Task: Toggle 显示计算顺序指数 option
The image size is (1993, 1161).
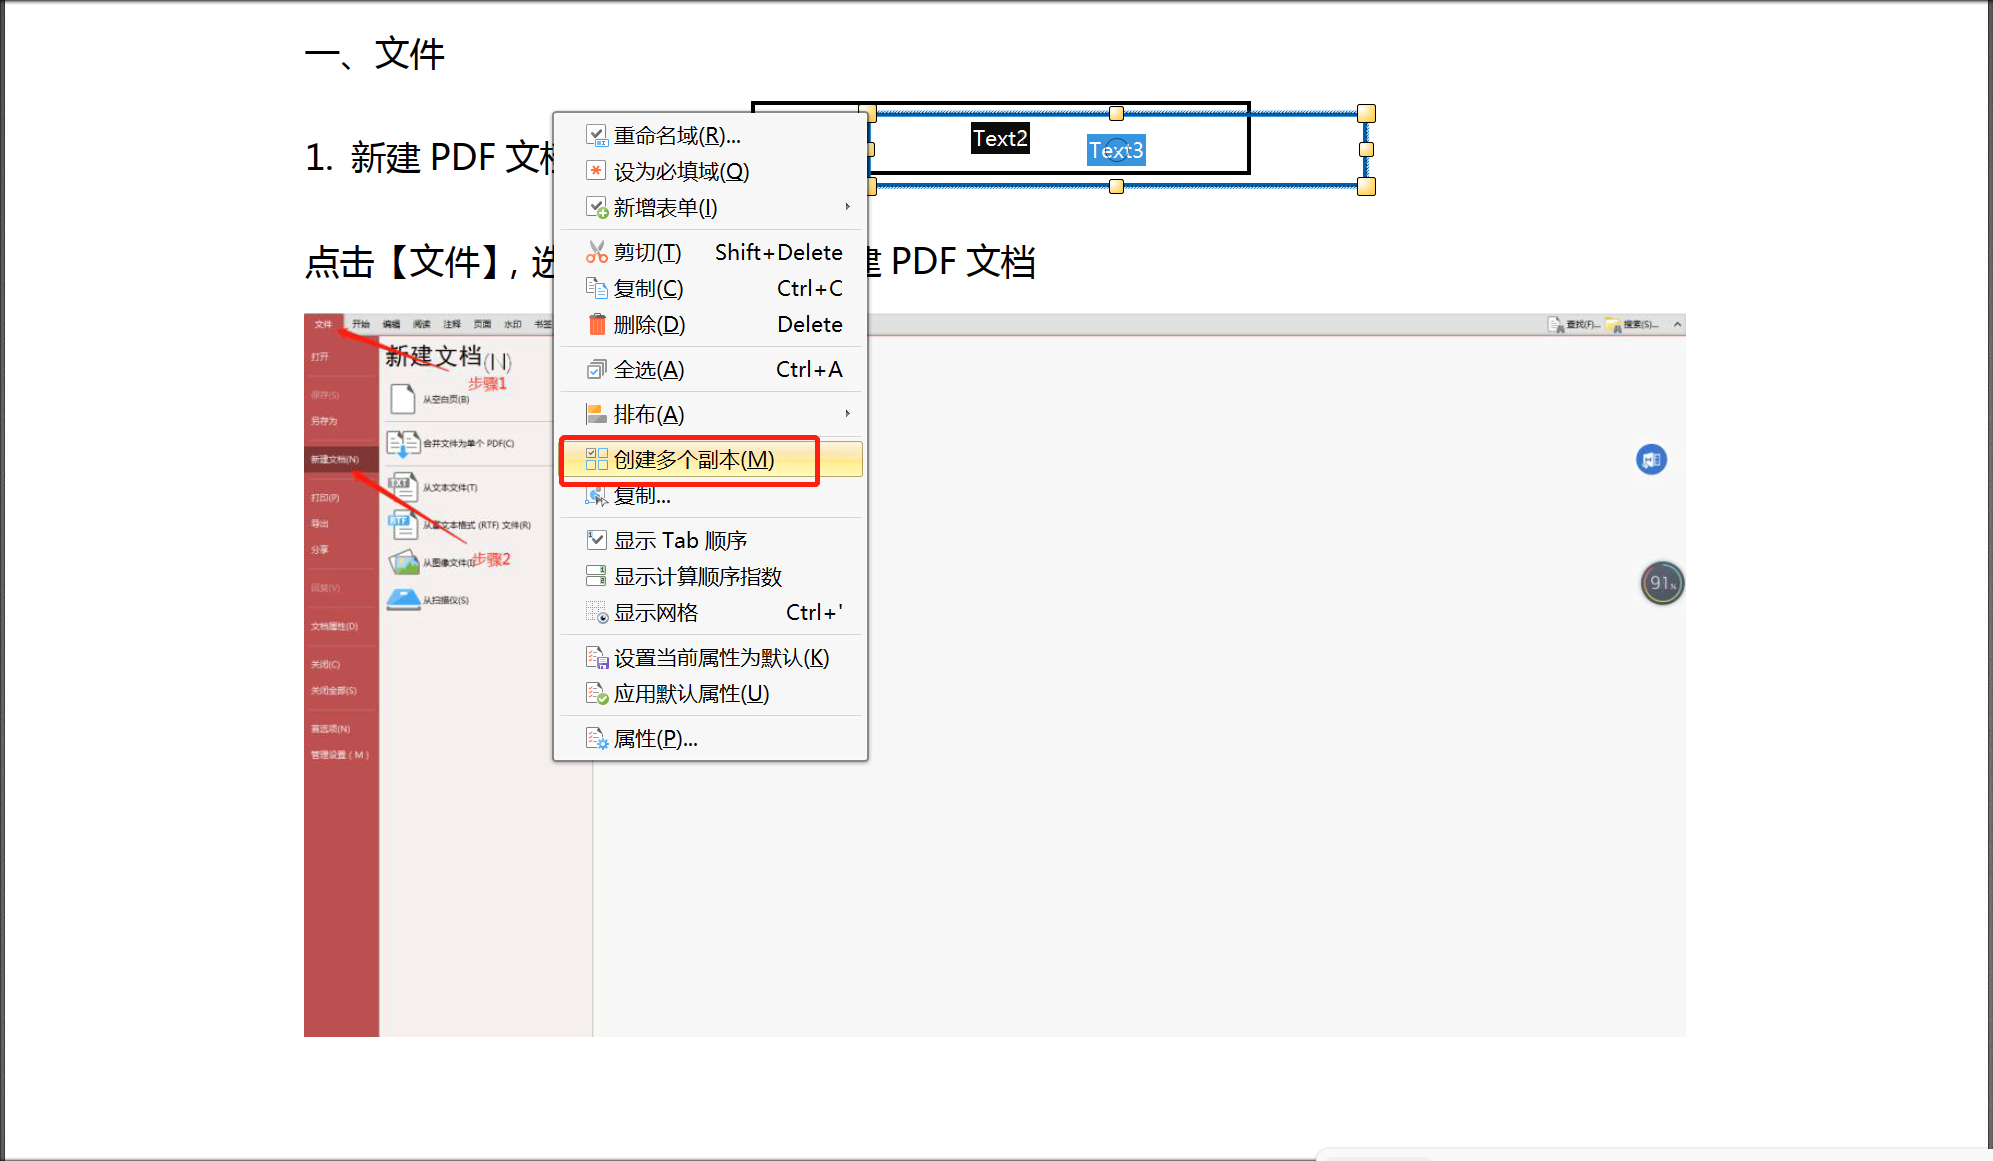Action: tap(710, 576)
